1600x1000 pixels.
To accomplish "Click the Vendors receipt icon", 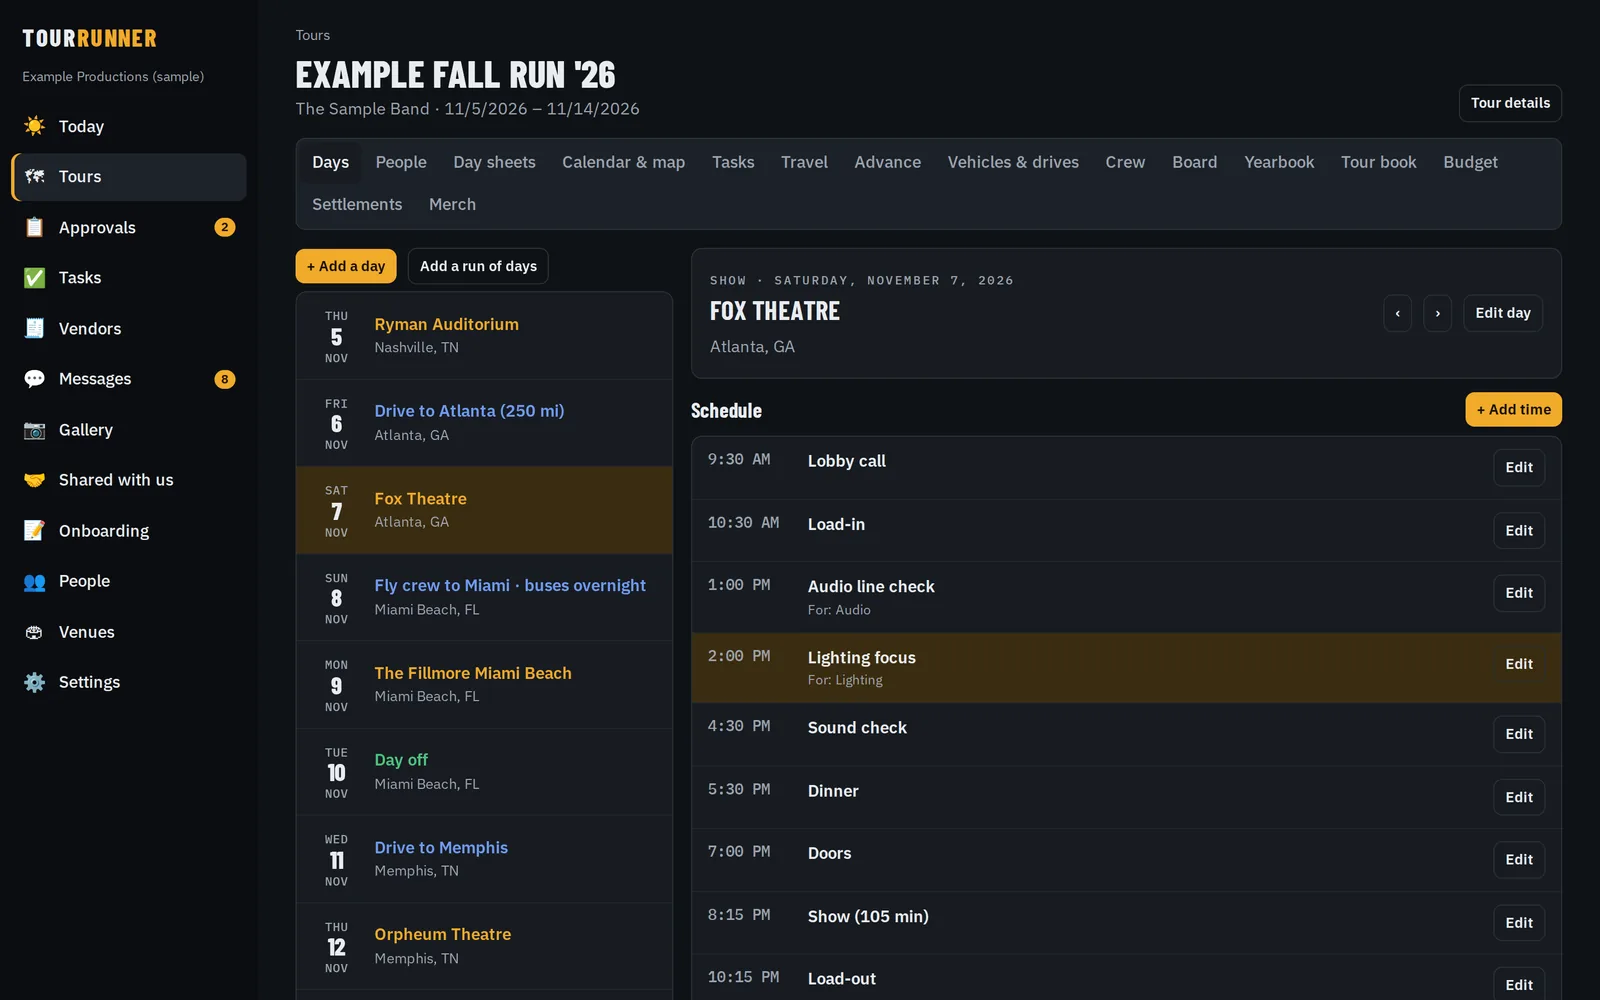I will 34,328.
